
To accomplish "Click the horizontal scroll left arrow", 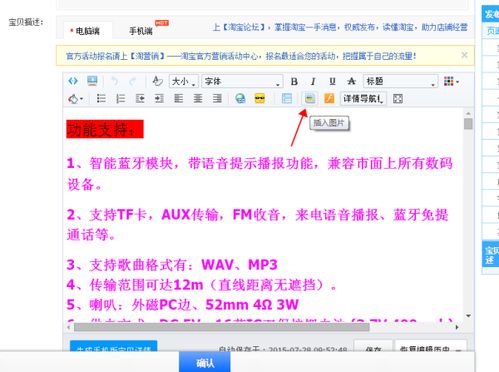I will point(69,327).
